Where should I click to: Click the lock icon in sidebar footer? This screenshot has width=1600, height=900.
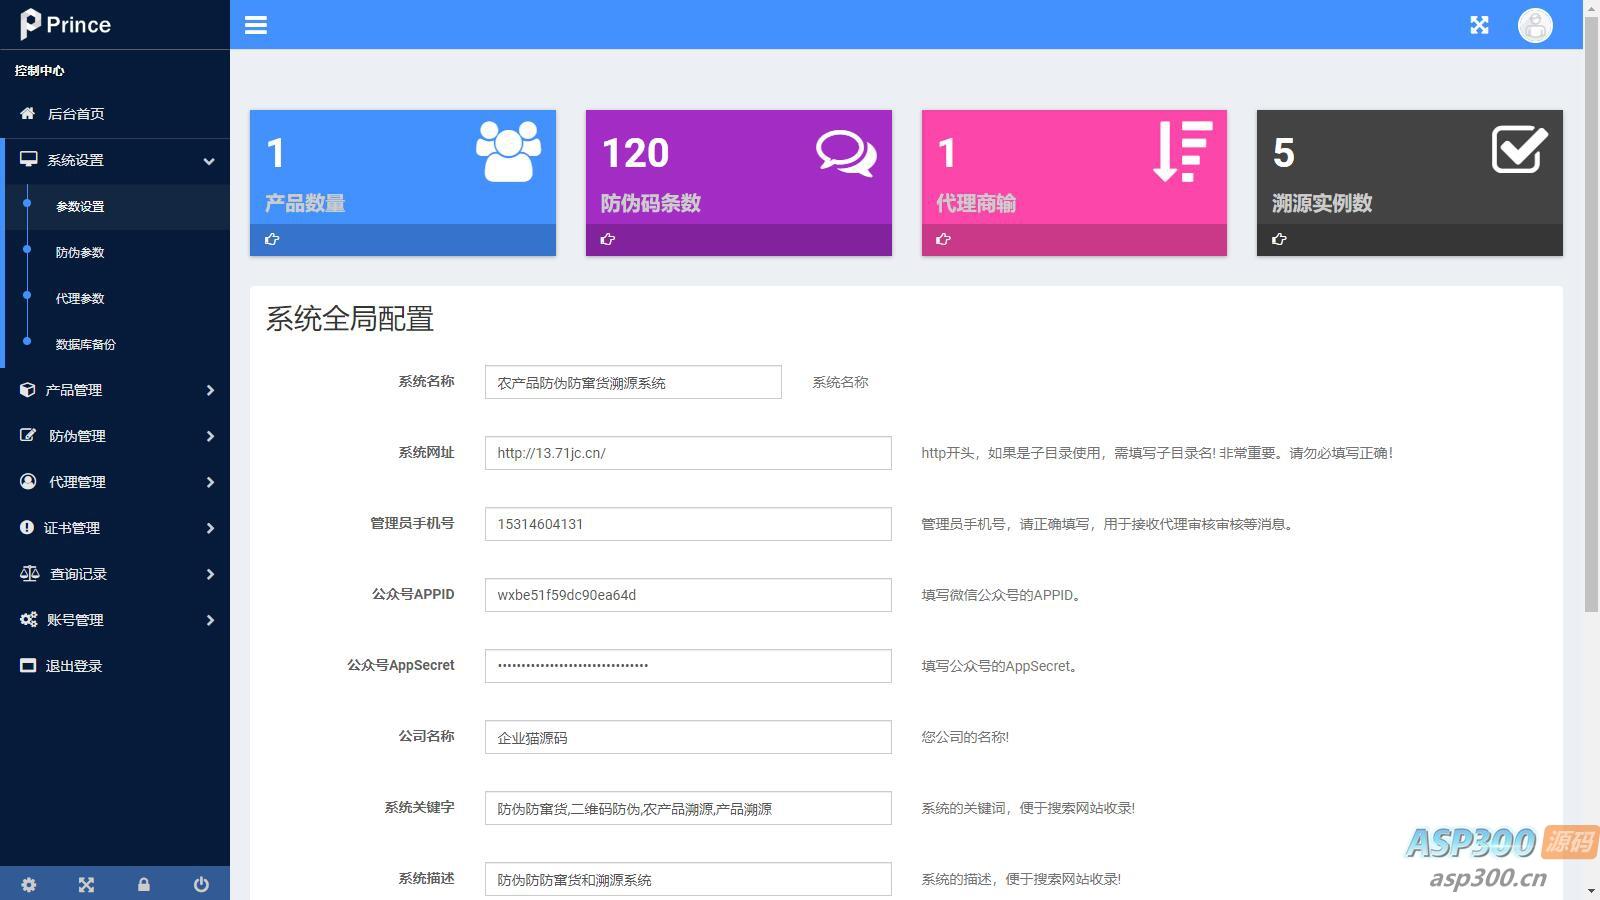click(144, 884)
